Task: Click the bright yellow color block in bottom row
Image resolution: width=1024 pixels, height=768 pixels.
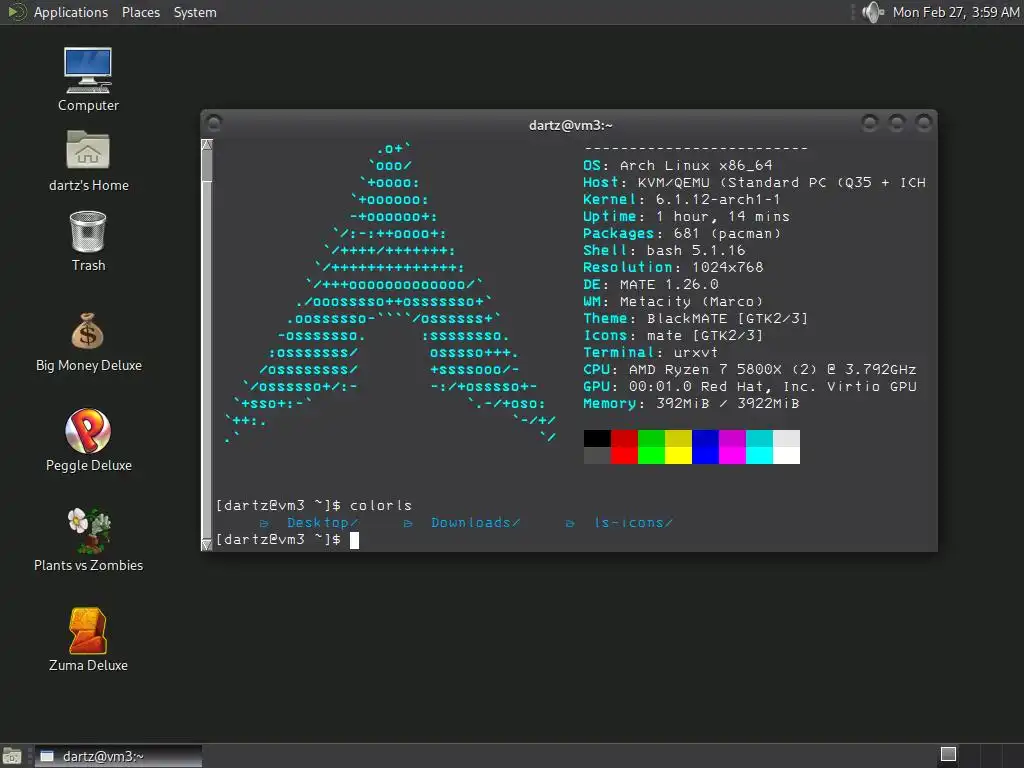Action: (x=679, y=455)
